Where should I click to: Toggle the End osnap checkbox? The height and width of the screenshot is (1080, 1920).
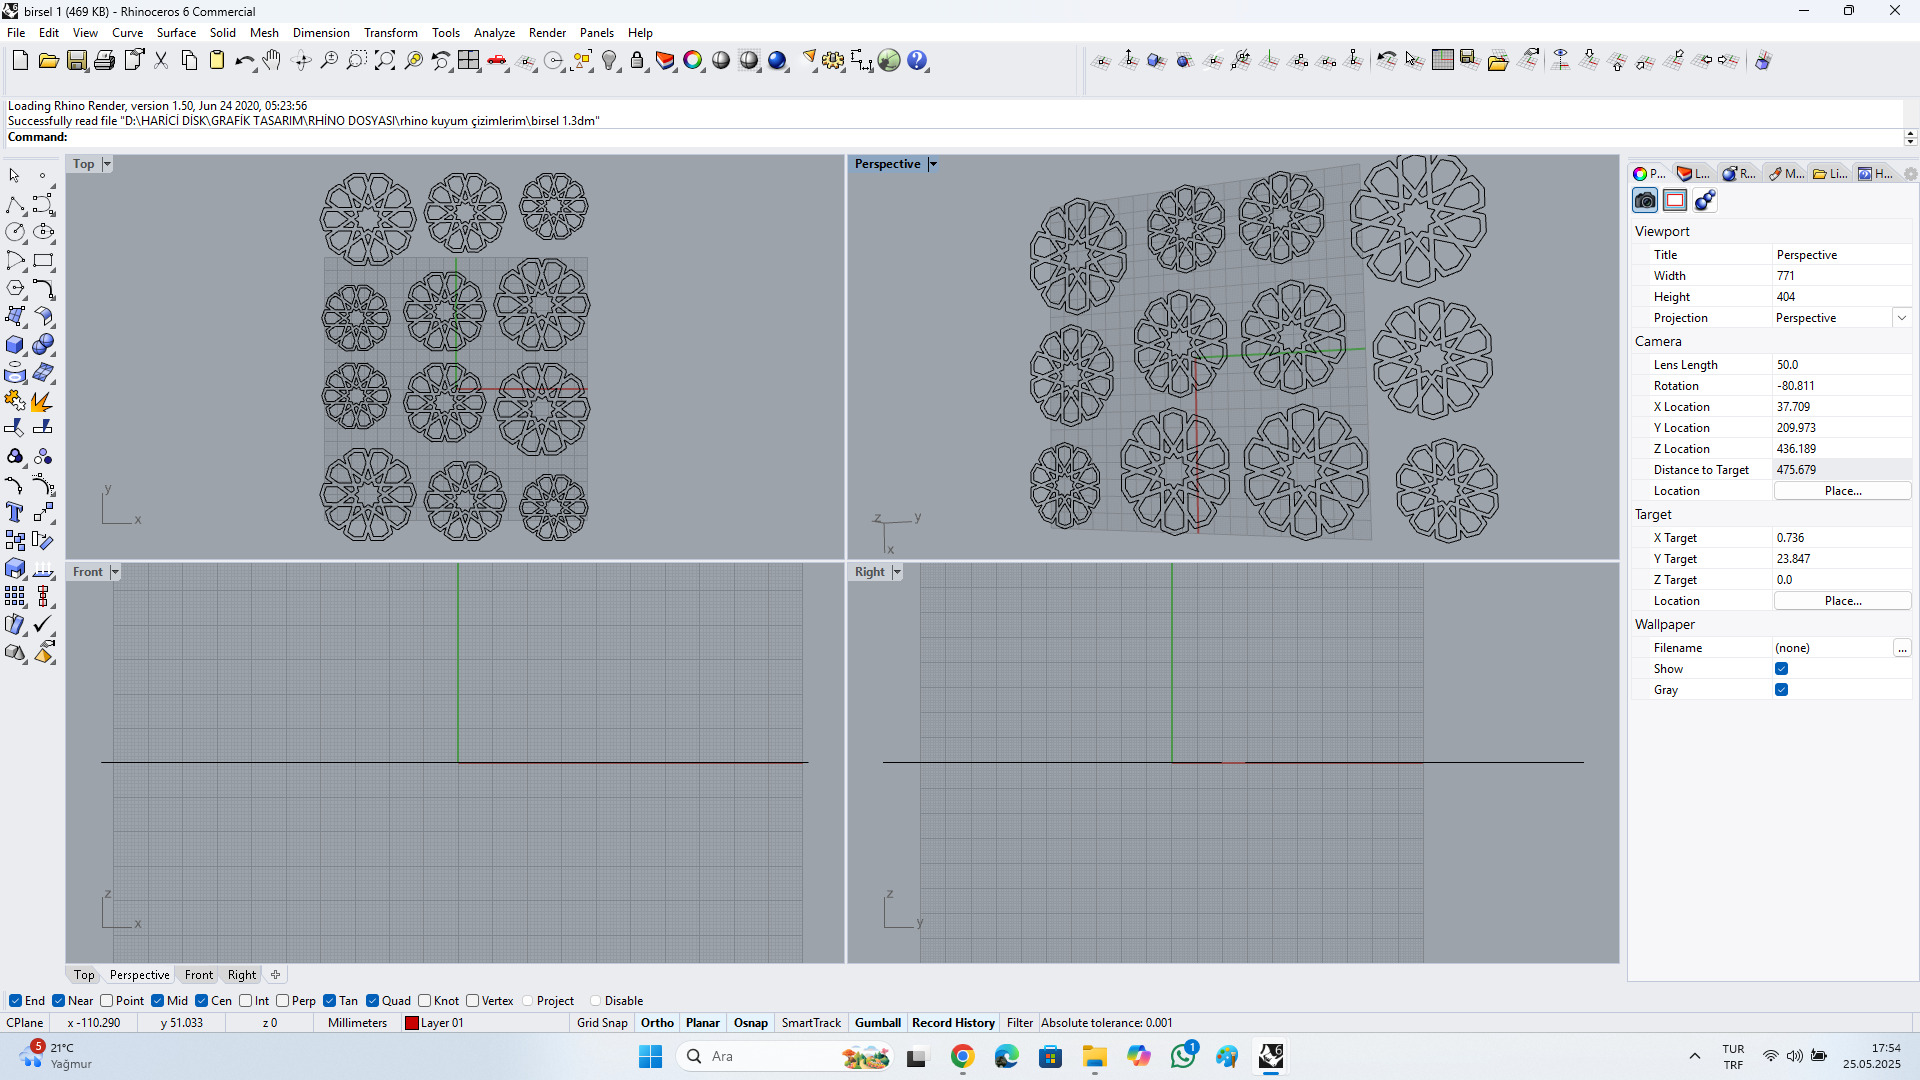click(x=15, y=1001)
